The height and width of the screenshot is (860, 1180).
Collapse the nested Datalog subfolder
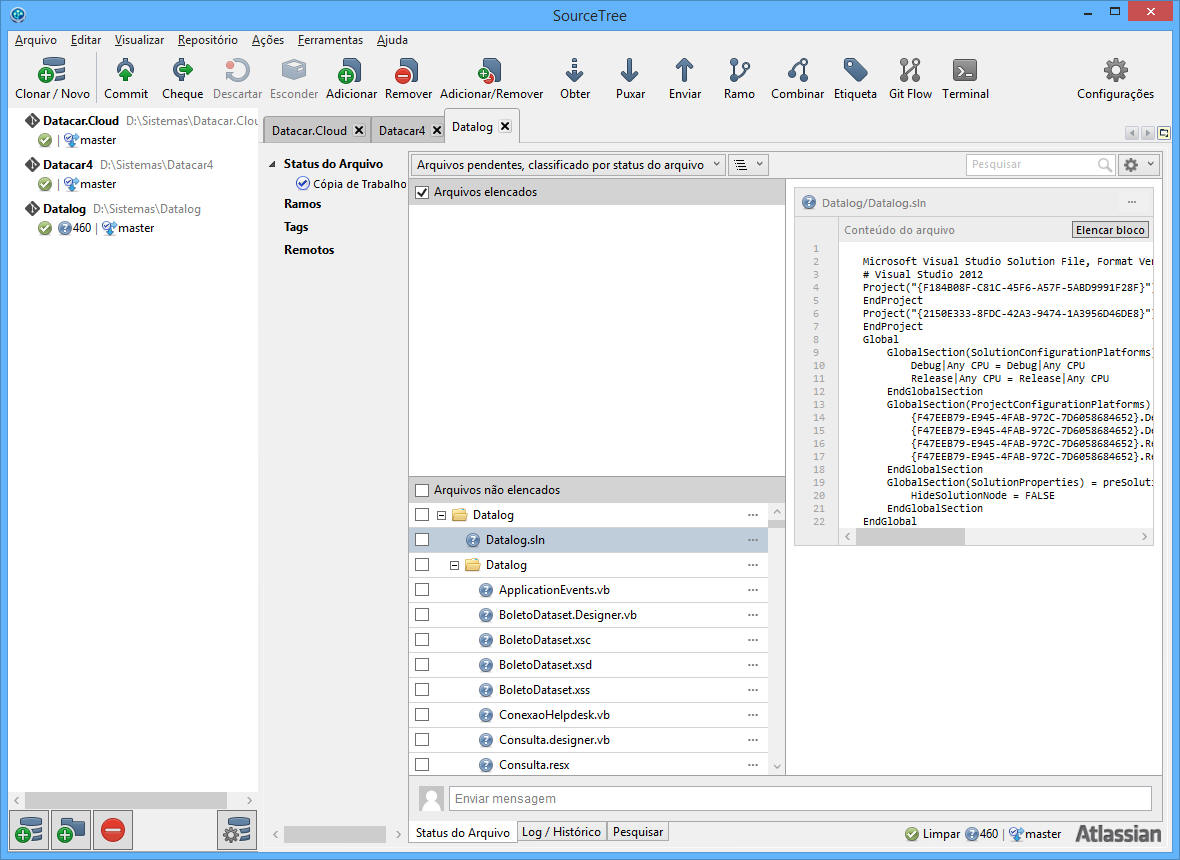(x=455, y=565)
